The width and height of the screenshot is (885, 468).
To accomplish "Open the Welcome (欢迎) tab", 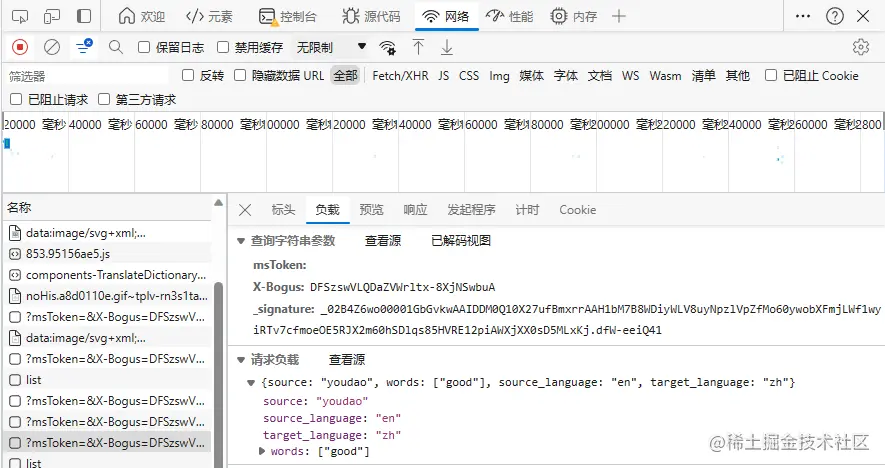I will pos(142,16).
